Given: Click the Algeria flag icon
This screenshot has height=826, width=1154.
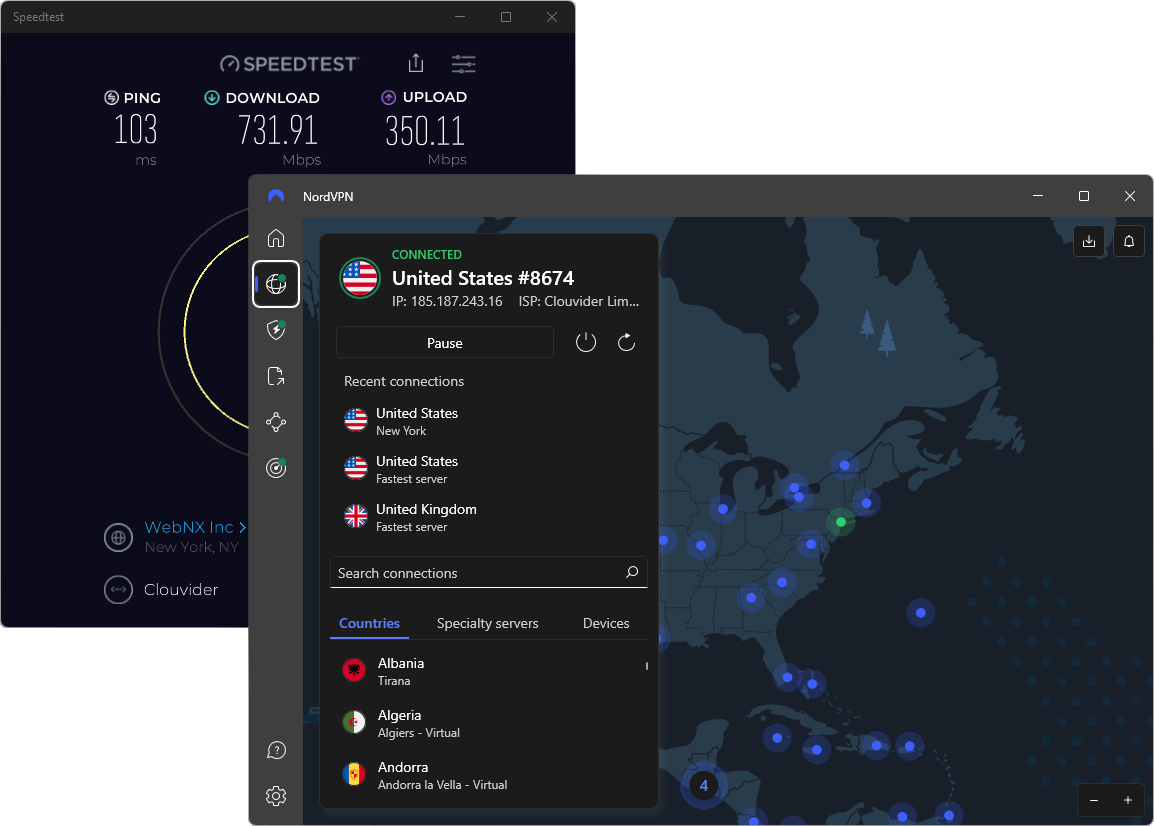Looking at the screenshot, I should [x=354, y=722].
